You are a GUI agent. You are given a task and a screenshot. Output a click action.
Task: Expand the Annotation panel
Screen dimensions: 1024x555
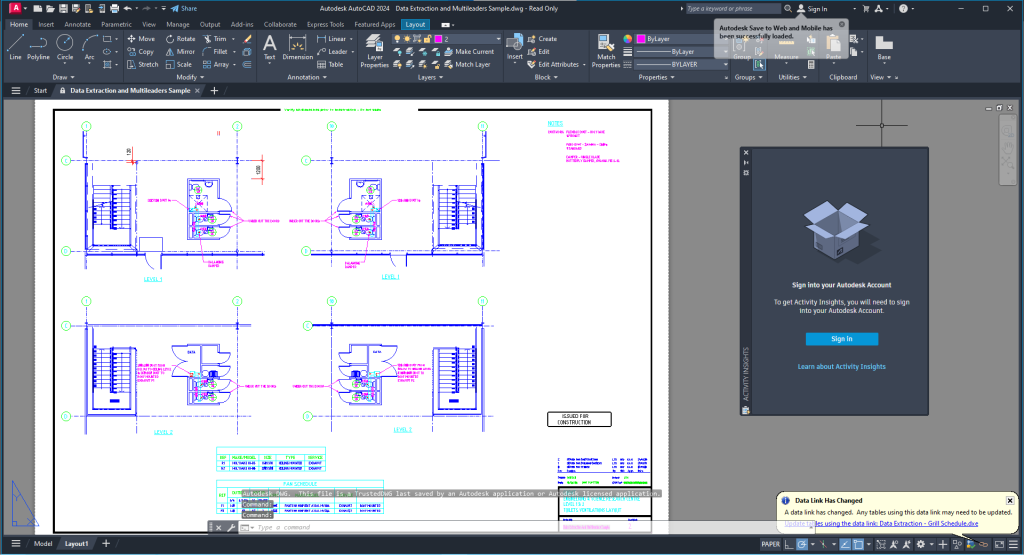pyautogui.click(x=307, y=77)
